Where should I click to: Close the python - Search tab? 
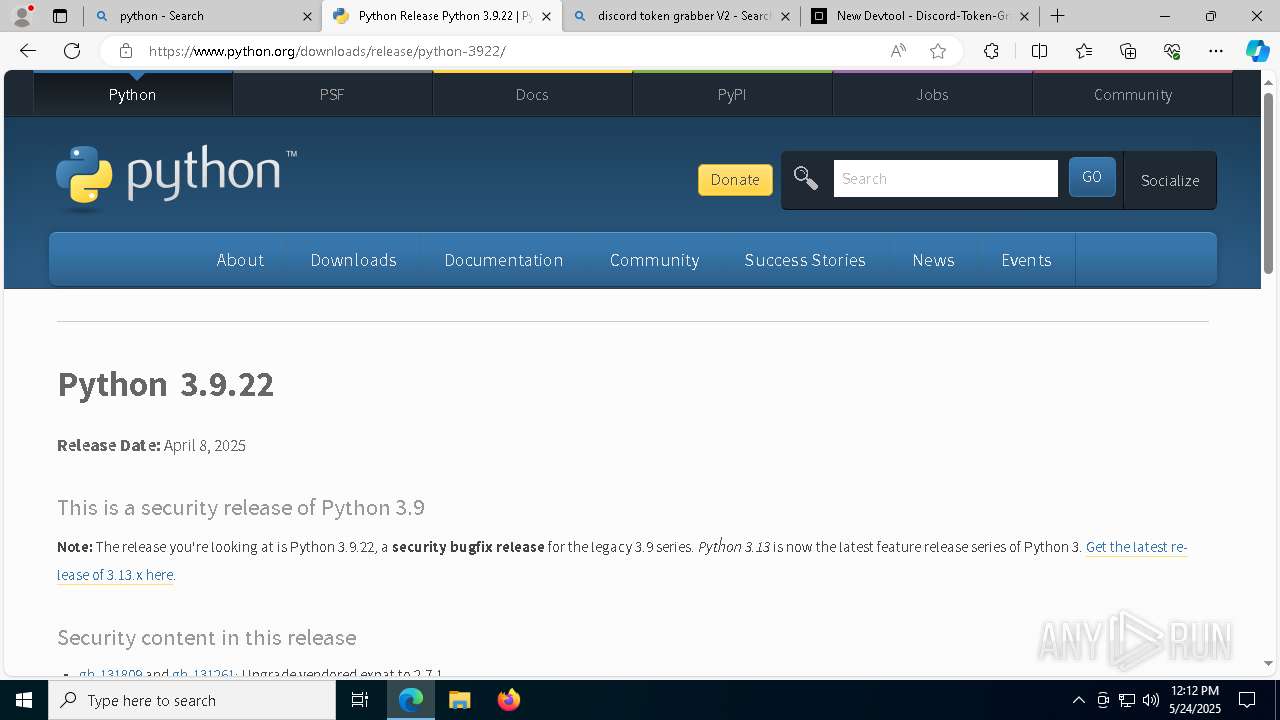(x=307, y=16)
